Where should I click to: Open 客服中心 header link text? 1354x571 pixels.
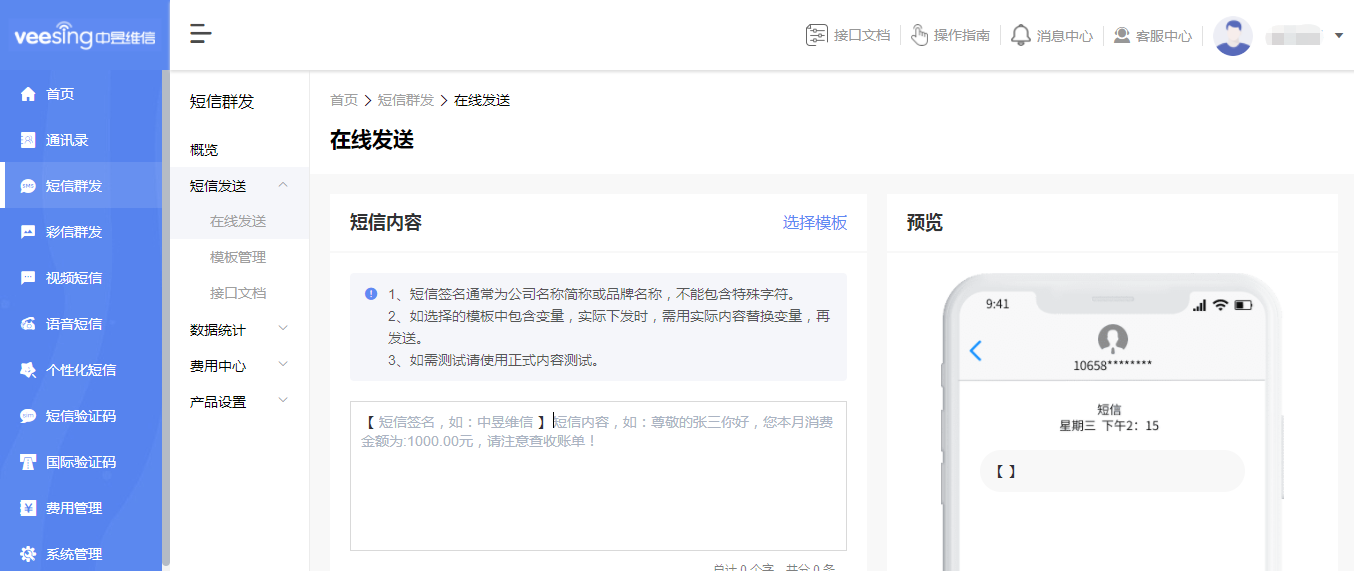(x=1164, y=36)
